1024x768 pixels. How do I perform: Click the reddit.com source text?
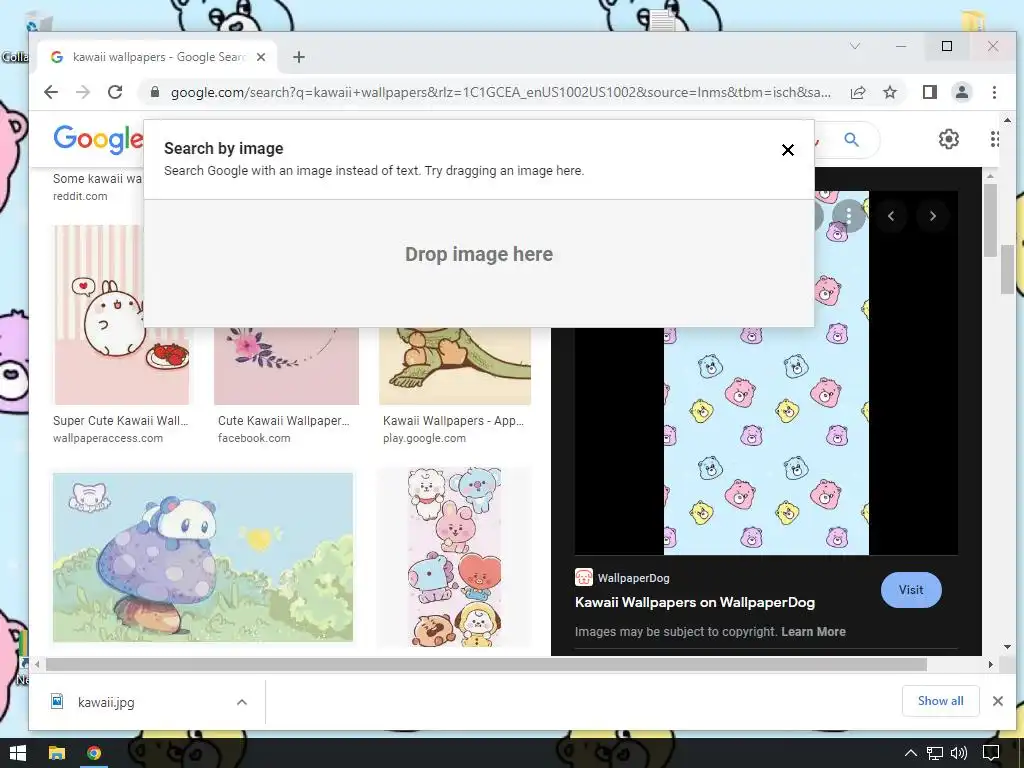coord(80,196)
